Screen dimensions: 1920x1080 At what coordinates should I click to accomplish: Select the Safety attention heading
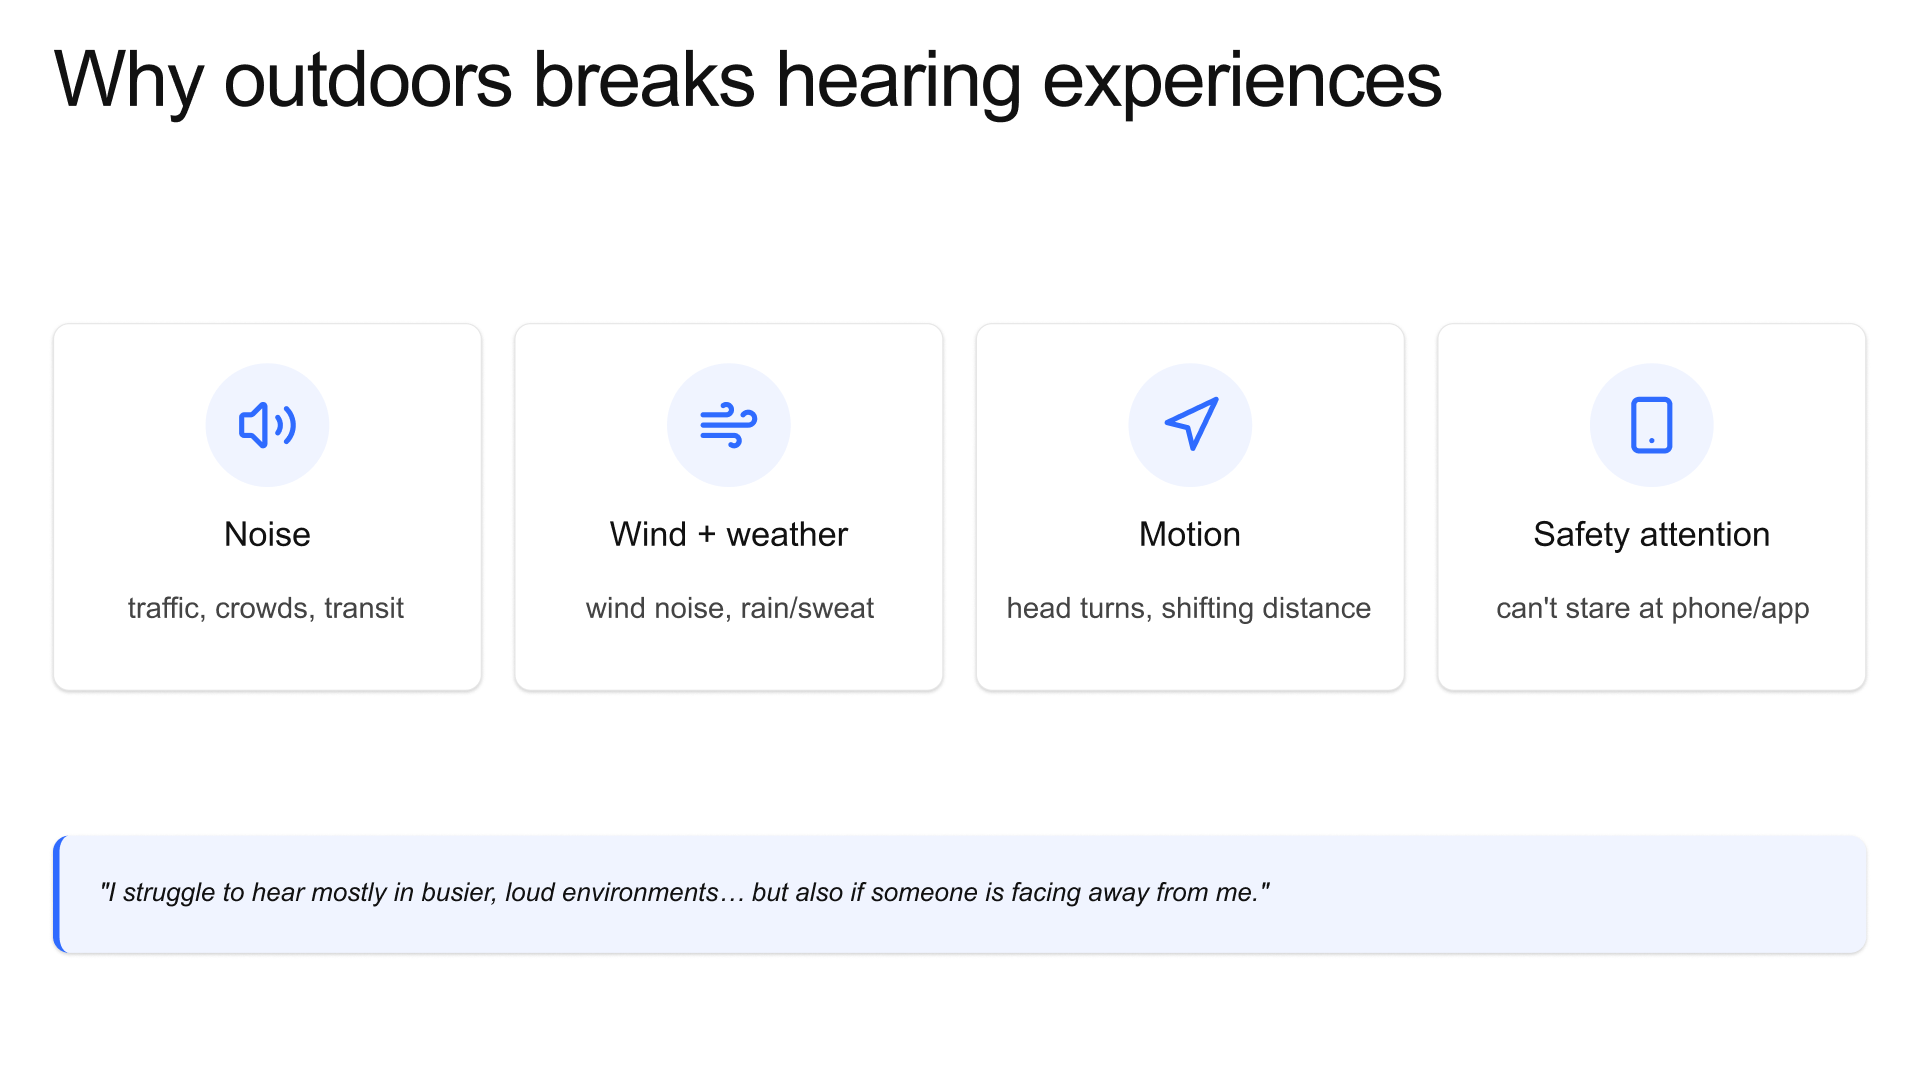coord(1651,534)
